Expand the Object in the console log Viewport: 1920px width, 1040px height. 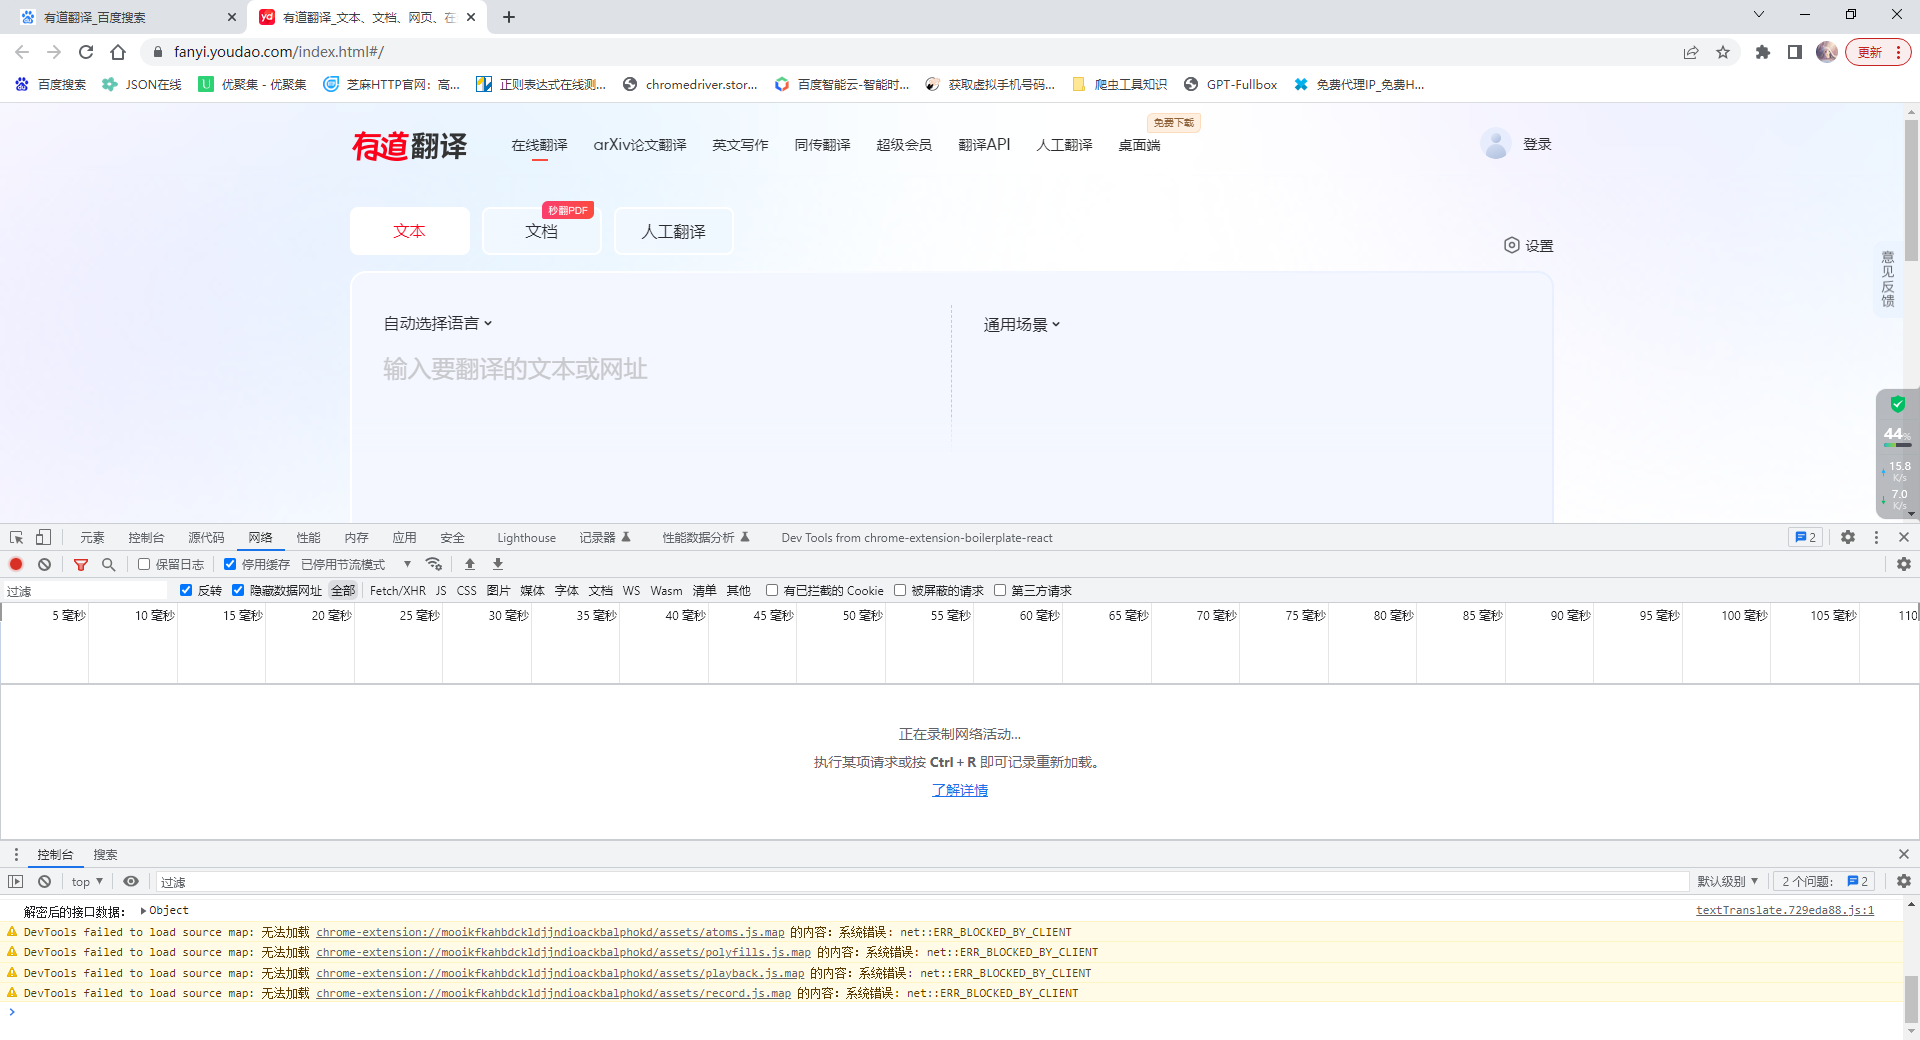point(143,911)
